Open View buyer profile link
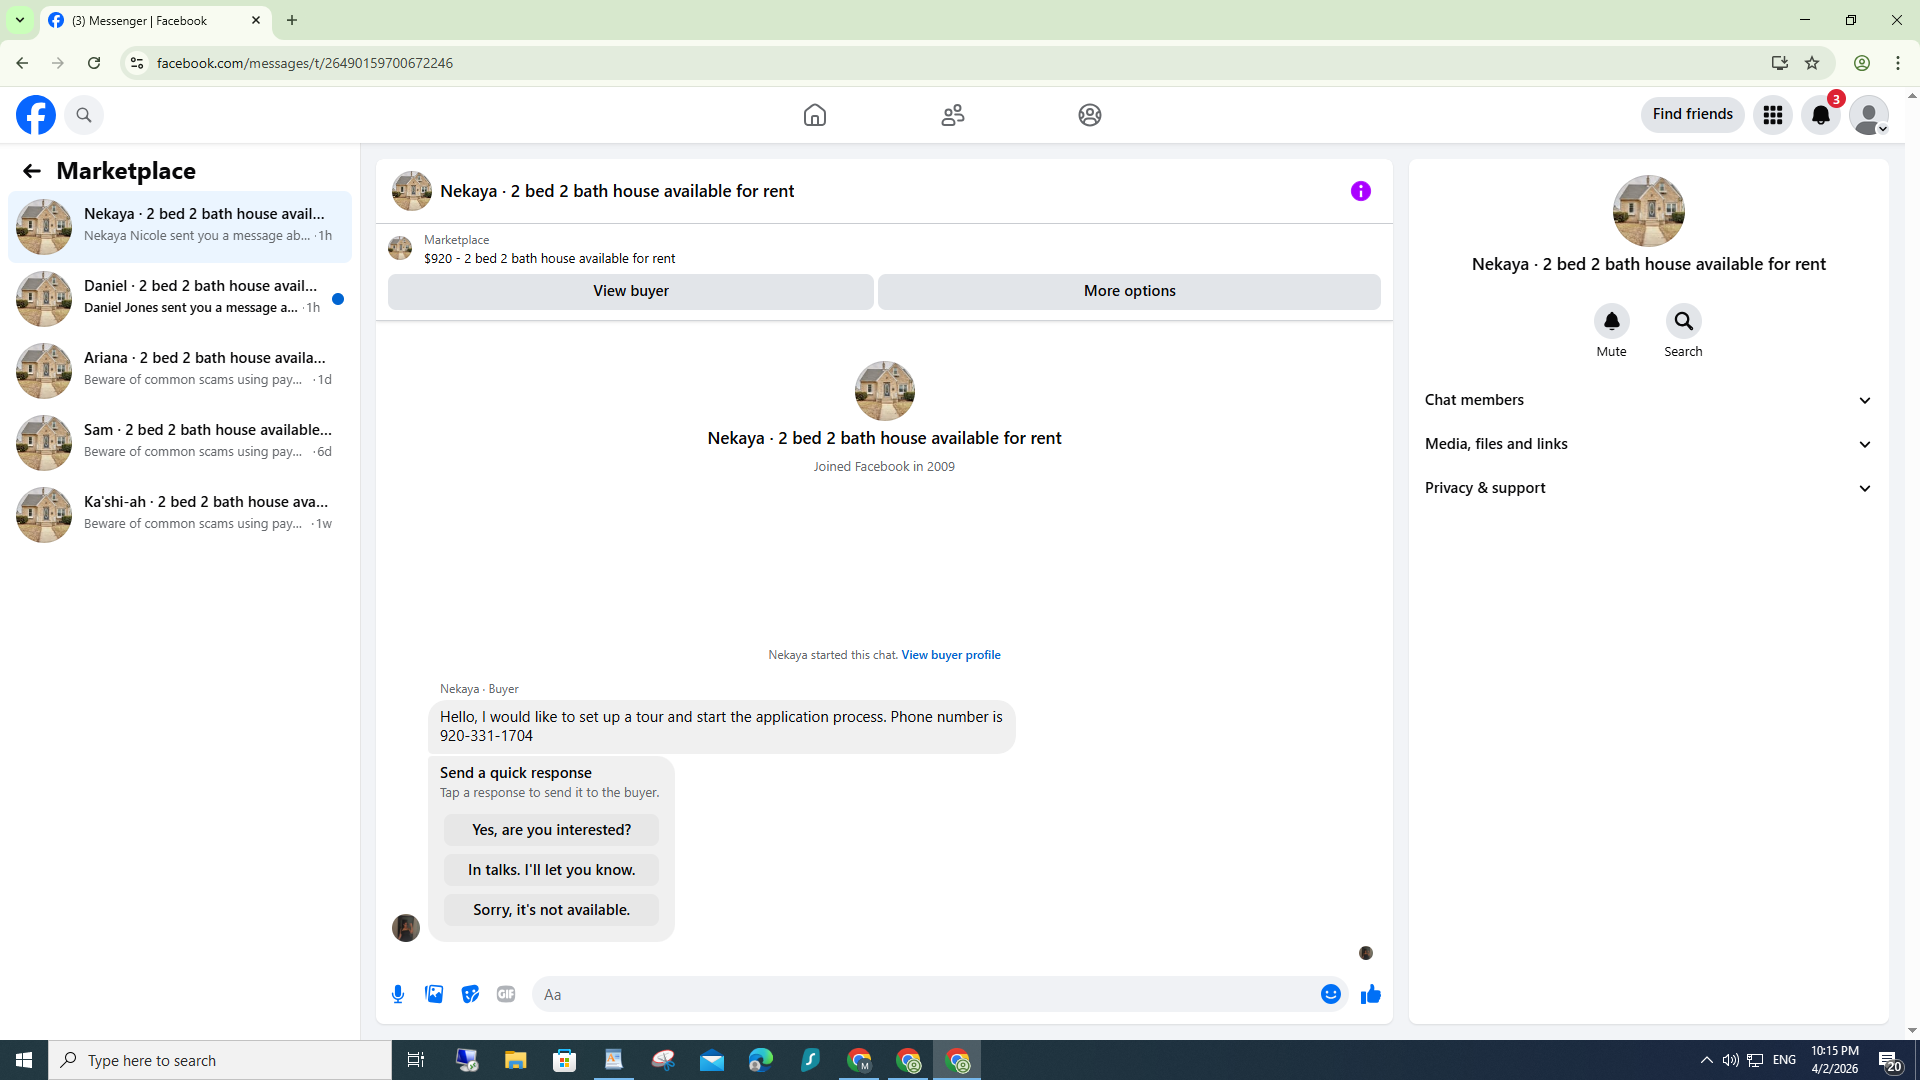The height and width of the screenshot is (1080, 1920). pos(951,655)
